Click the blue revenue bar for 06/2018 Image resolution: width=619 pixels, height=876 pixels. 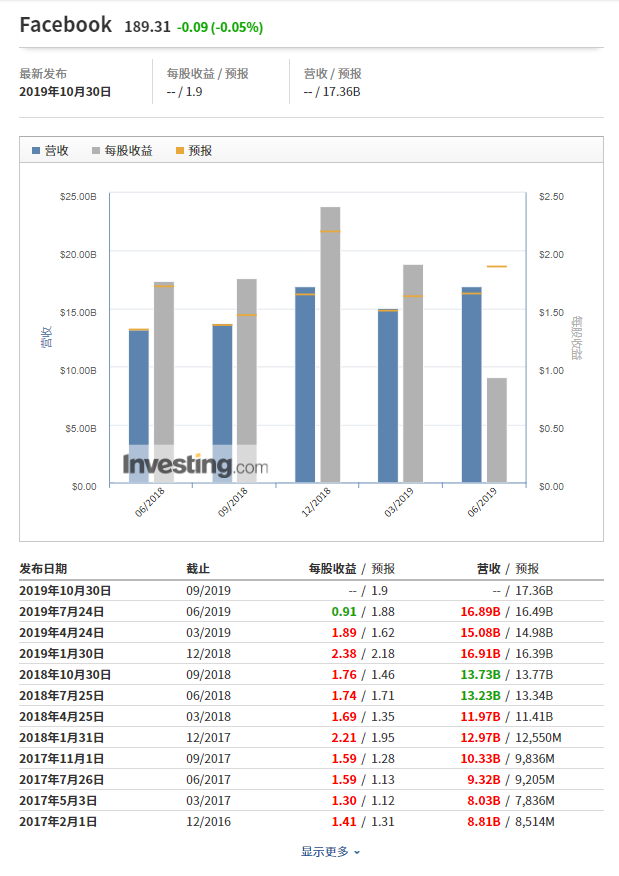point(139,406)
